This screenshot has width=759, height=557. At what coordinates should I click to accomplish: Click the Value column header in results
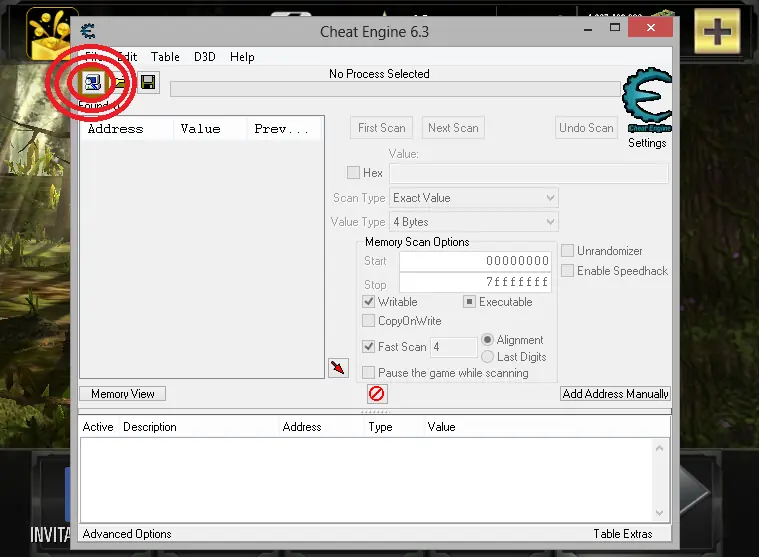pos(211,129)
